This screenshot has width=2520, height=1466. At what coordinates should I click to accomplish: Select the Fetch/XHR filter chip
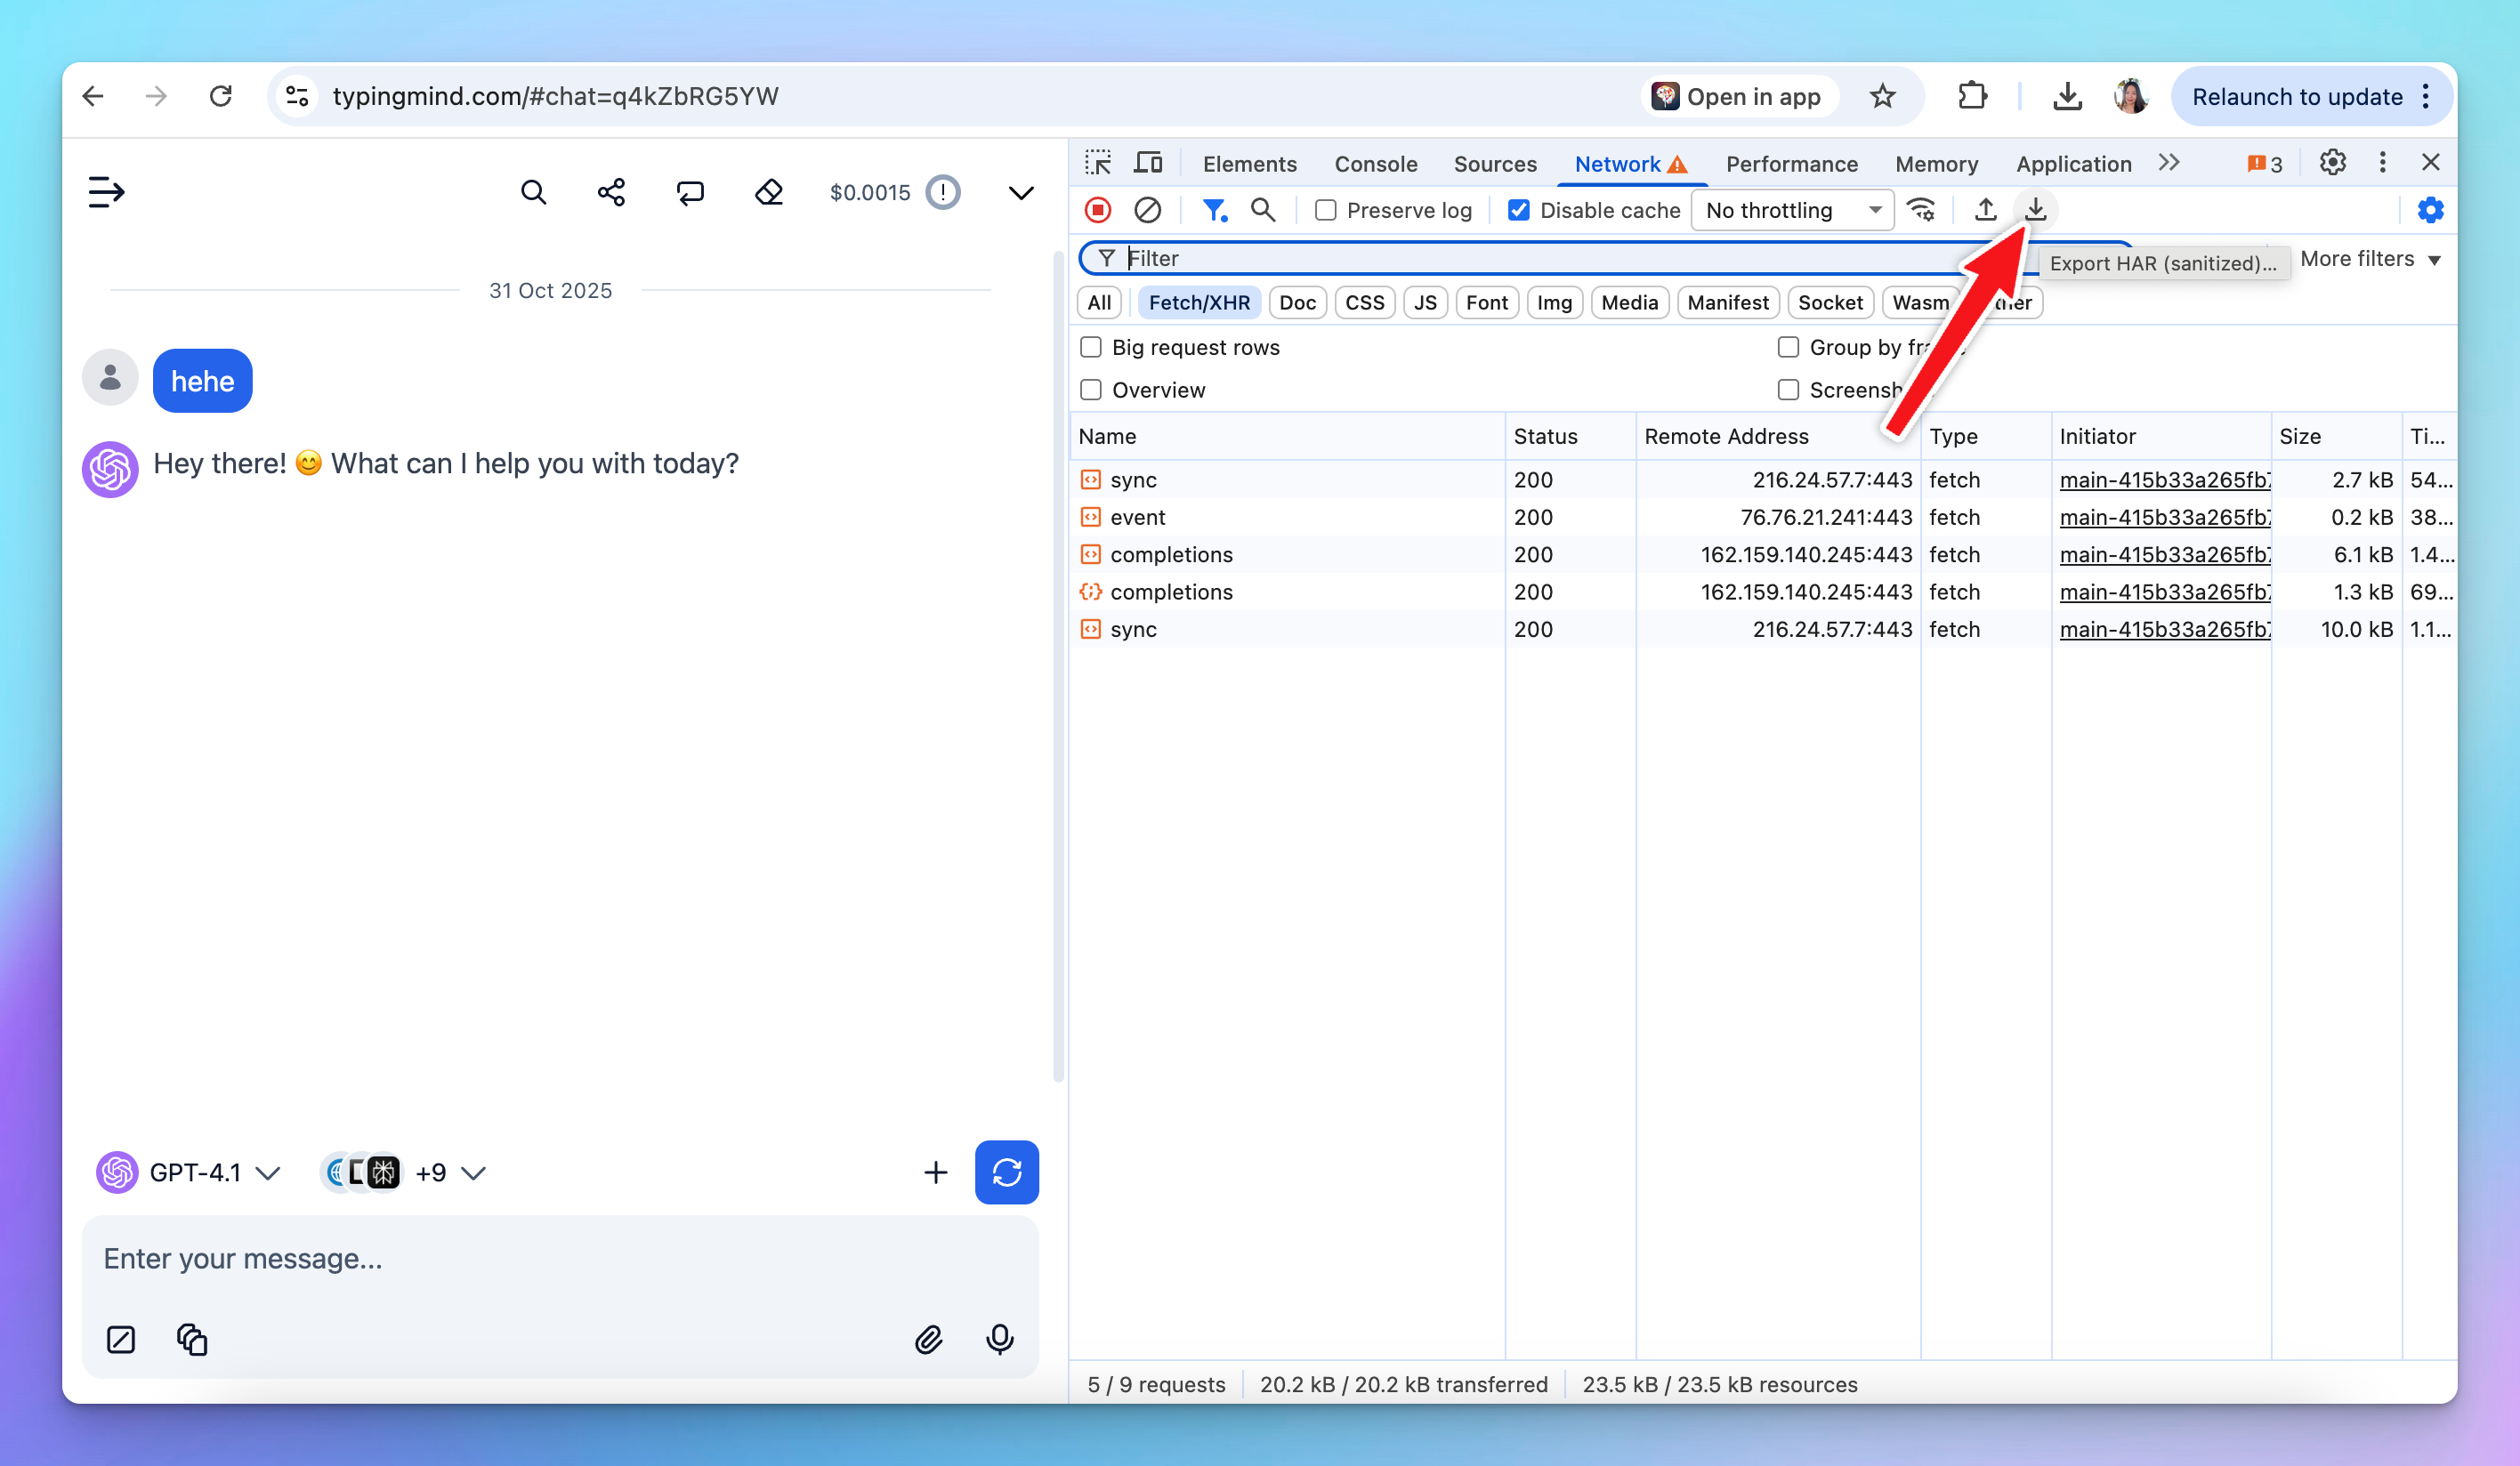pos(1198,303)
